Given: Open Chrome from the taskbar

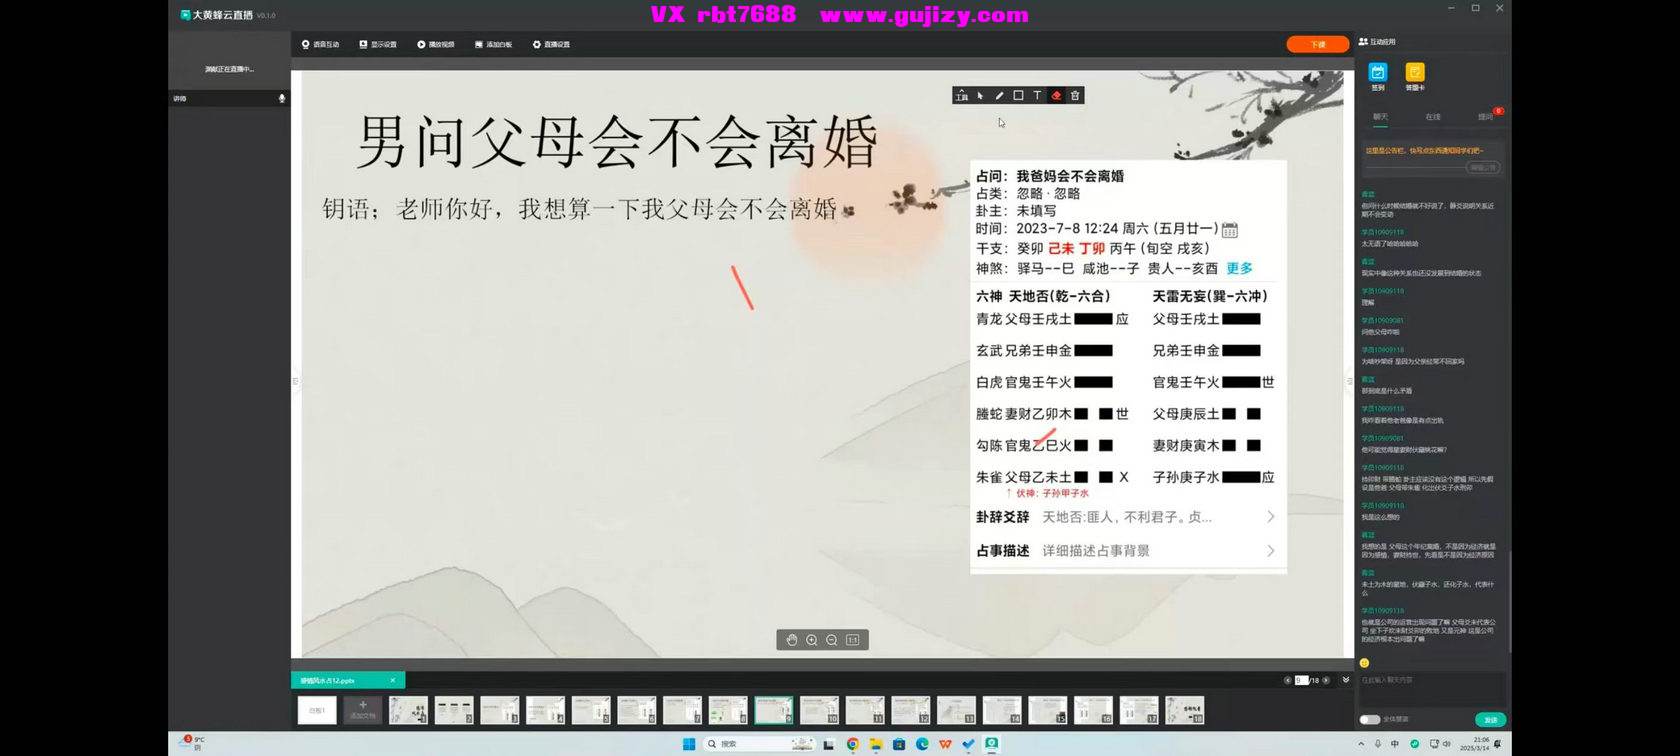Looking at the screenshot, I should click(853, 744).
